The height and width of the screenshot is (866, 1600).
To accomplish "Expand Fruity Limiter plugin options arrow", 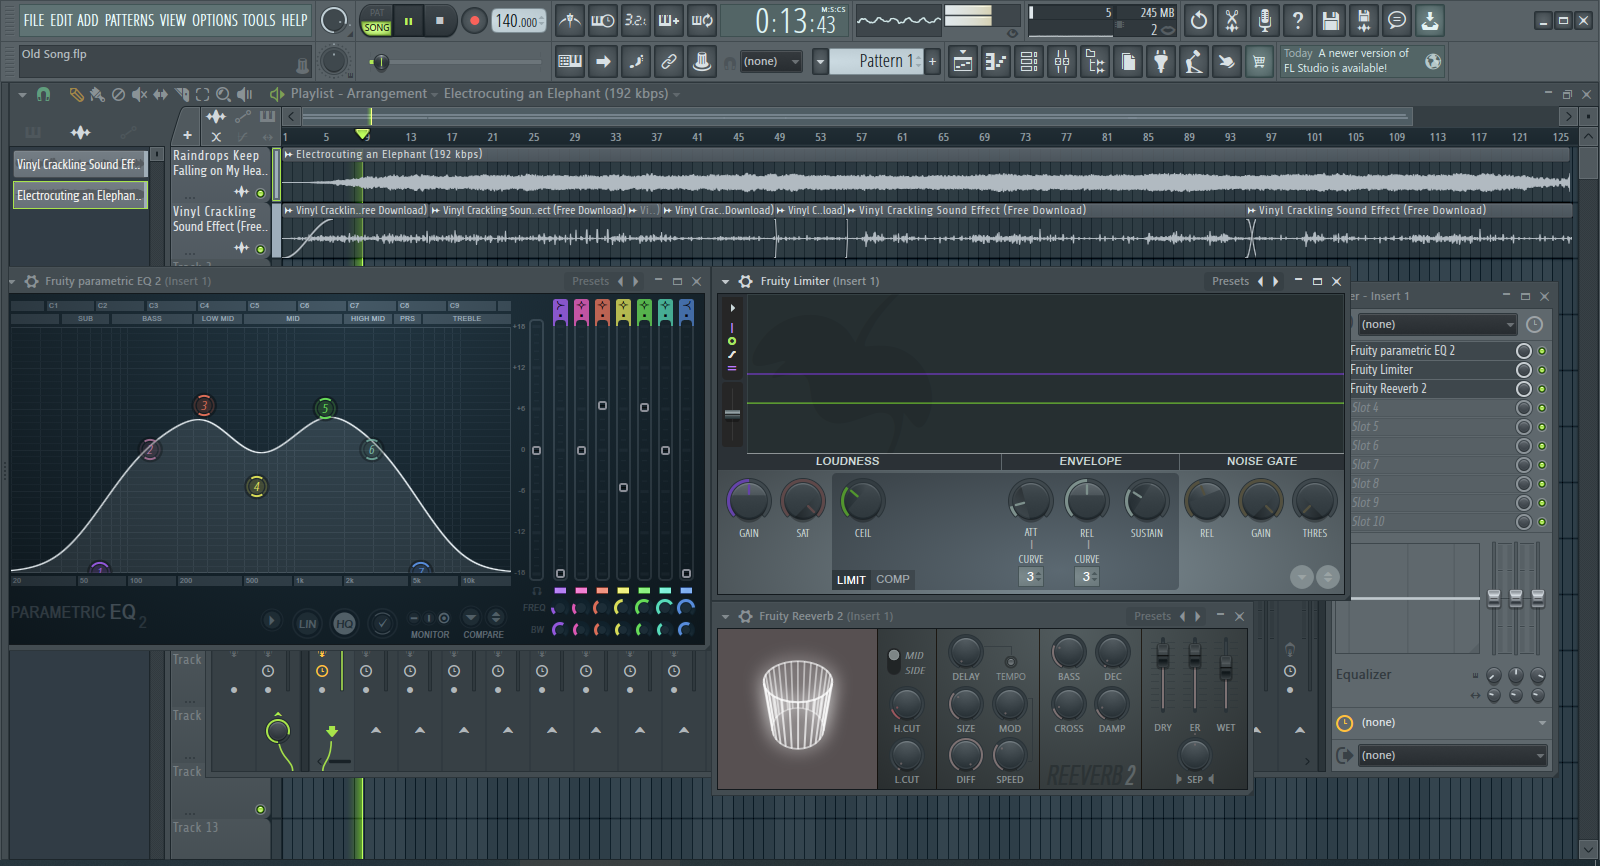I will [x=725, y=282].
